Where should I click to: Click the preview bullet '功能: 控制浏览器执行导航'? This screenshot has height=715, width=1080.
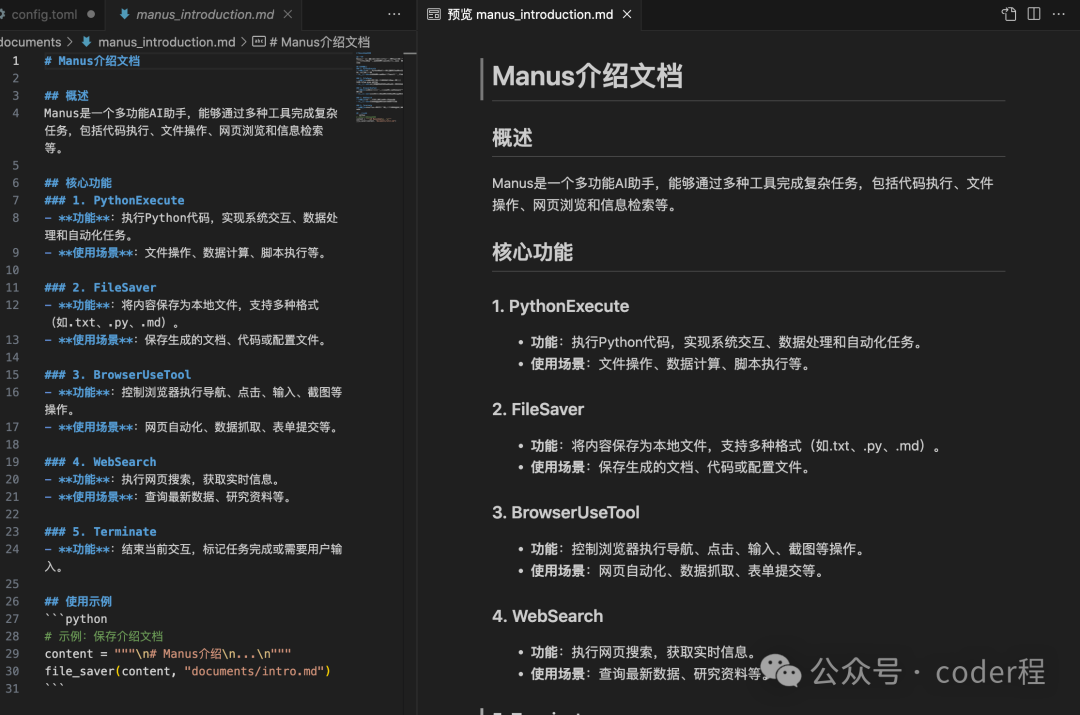[698, 549]
